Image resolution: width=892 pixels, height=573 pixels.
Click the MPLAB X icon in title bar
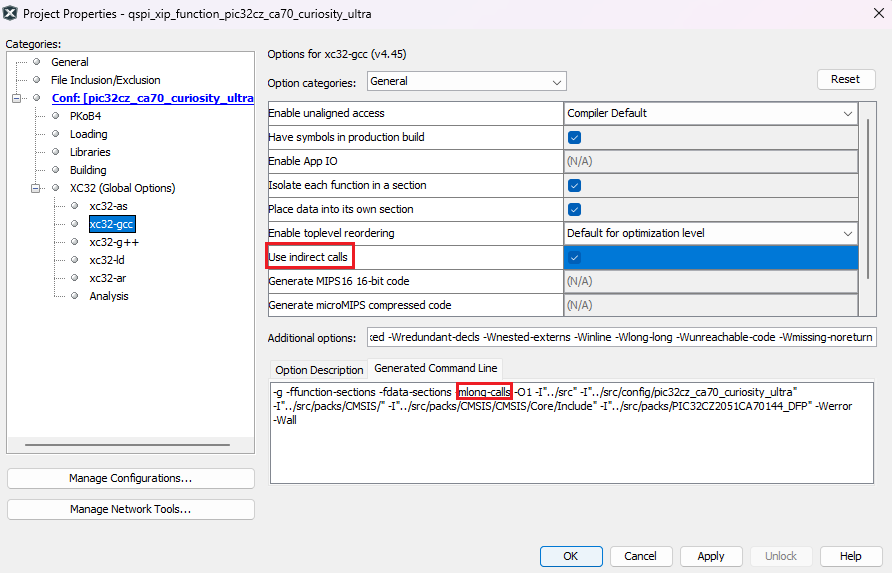(x=10, y=13)
